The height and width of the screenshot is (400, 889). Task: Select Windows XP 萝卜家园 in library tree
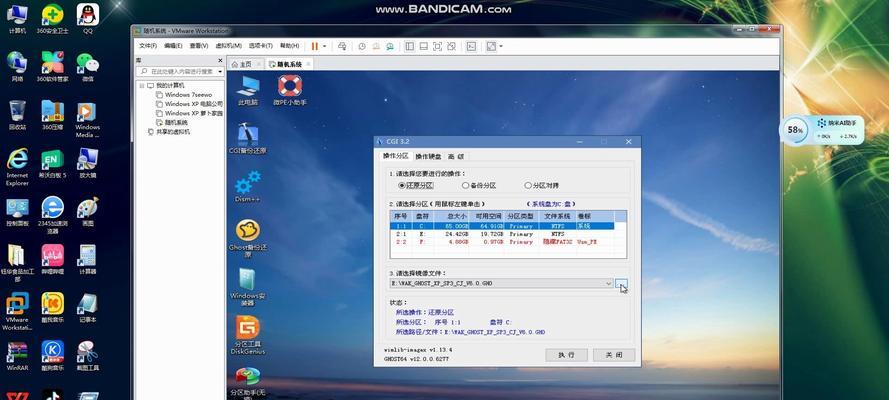click(x=193, y=113)
